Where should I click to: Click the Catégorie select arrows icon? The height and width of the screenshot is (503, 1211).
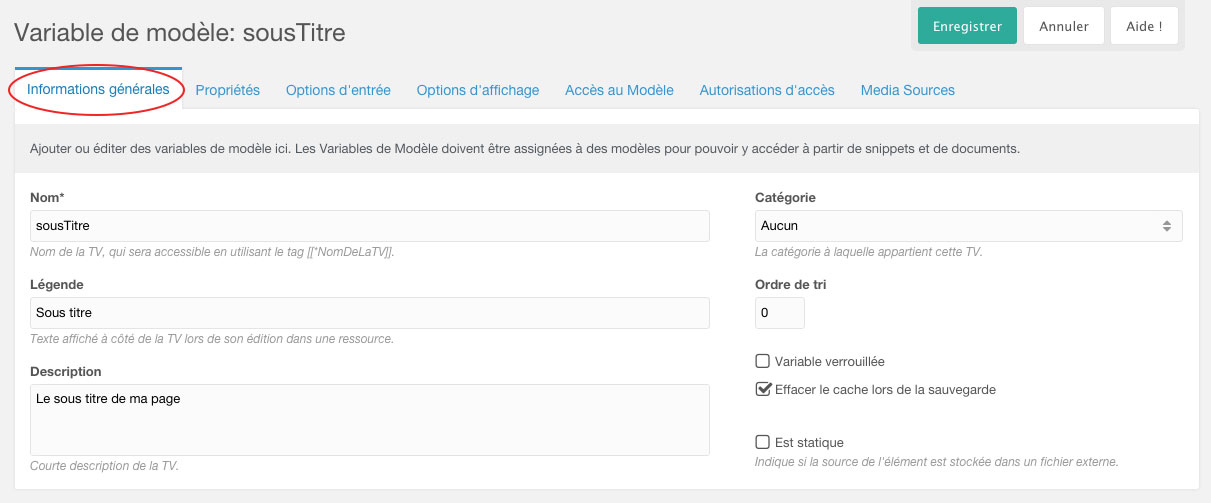(x=1166, y=226)
